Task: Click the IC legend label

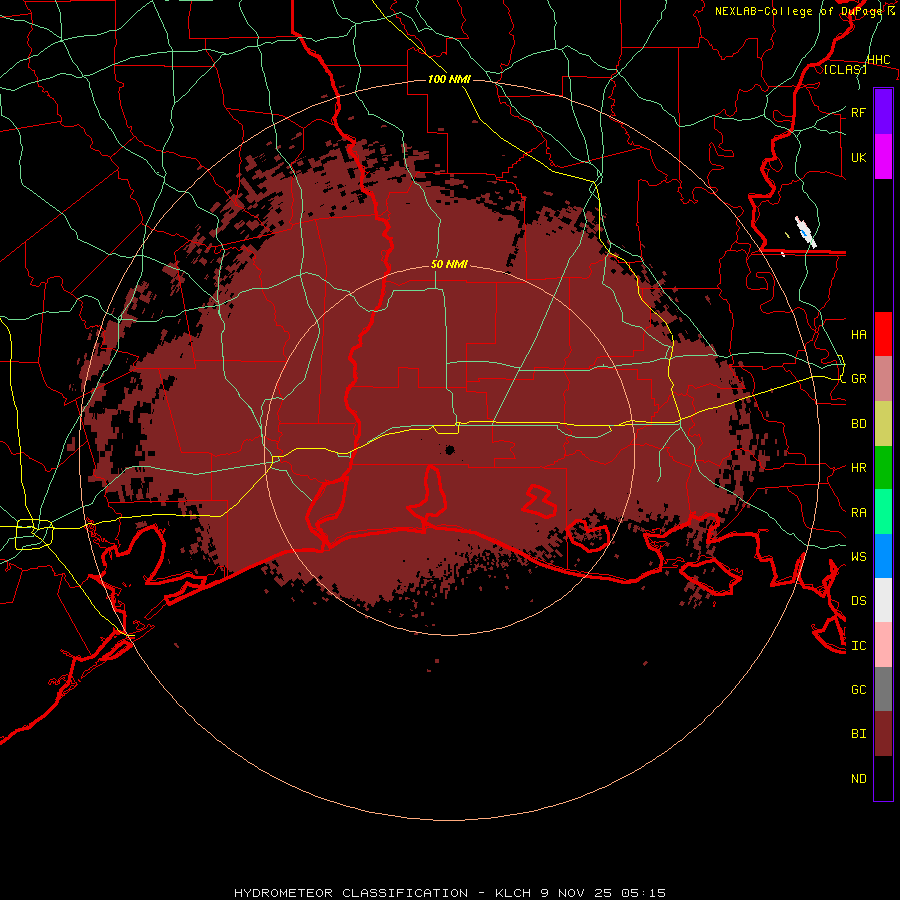Action: point(858,645)
